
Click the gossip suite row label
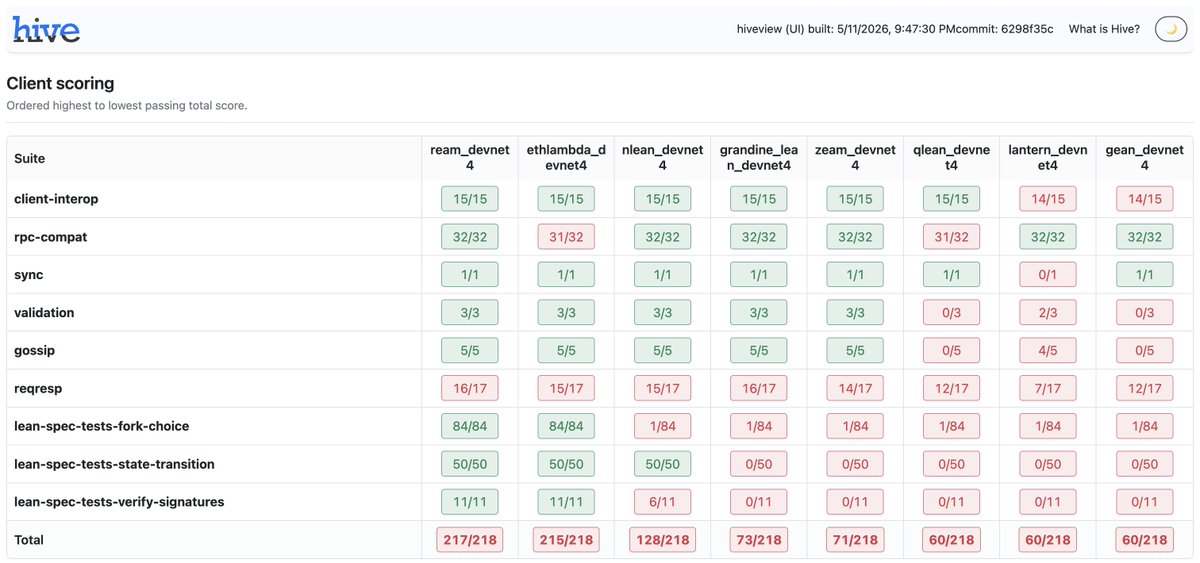tap(35, 351)
